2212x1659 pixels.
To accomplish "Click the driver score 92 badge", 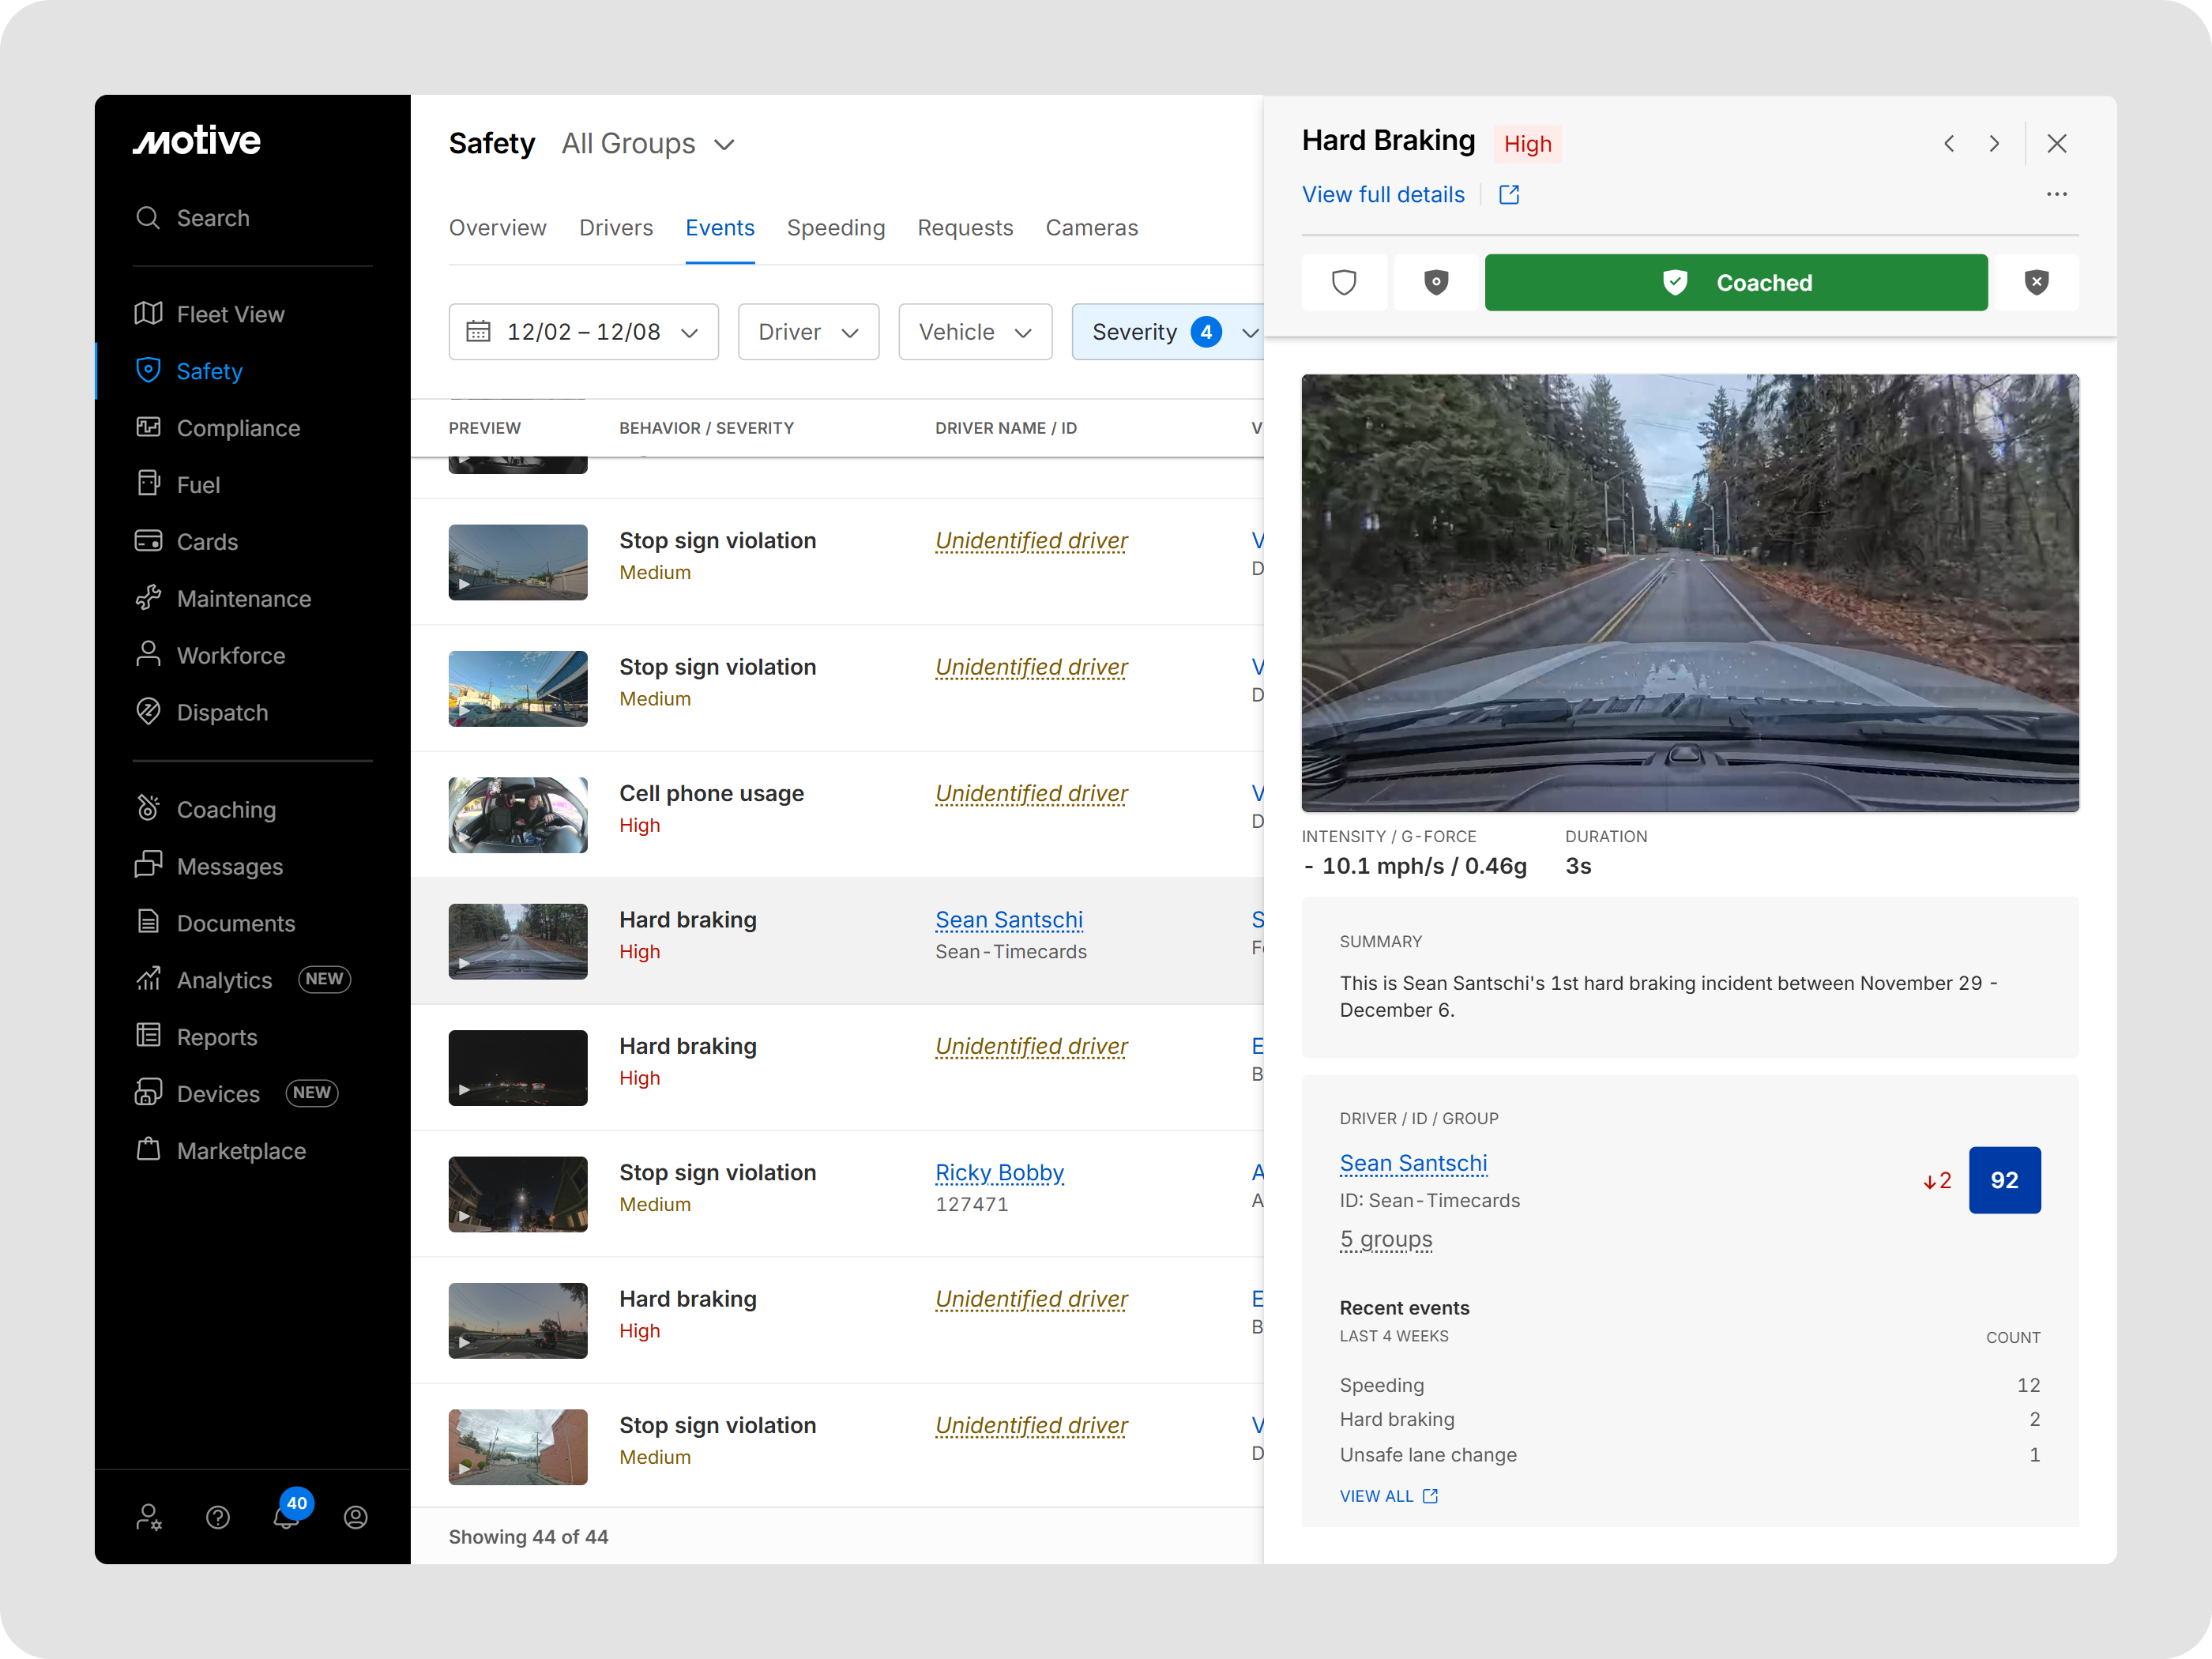I will (2004, 1181).
